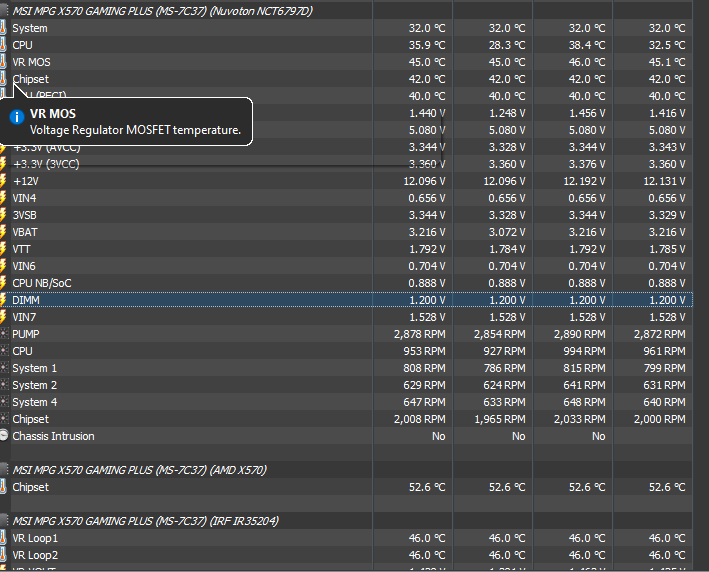Select the AMD X570 sensor group header
709x572 pixels.
coord(139,470)
